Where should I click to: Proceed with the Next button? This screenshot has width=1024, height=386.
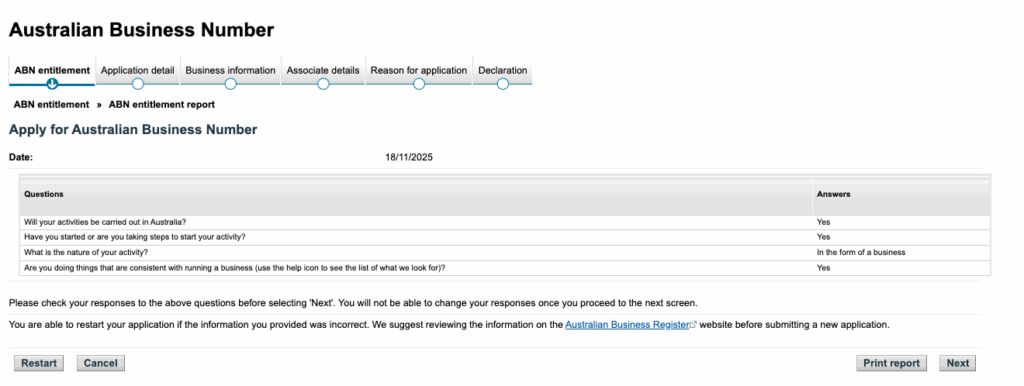pyautogui.click(x=958, y=363)
